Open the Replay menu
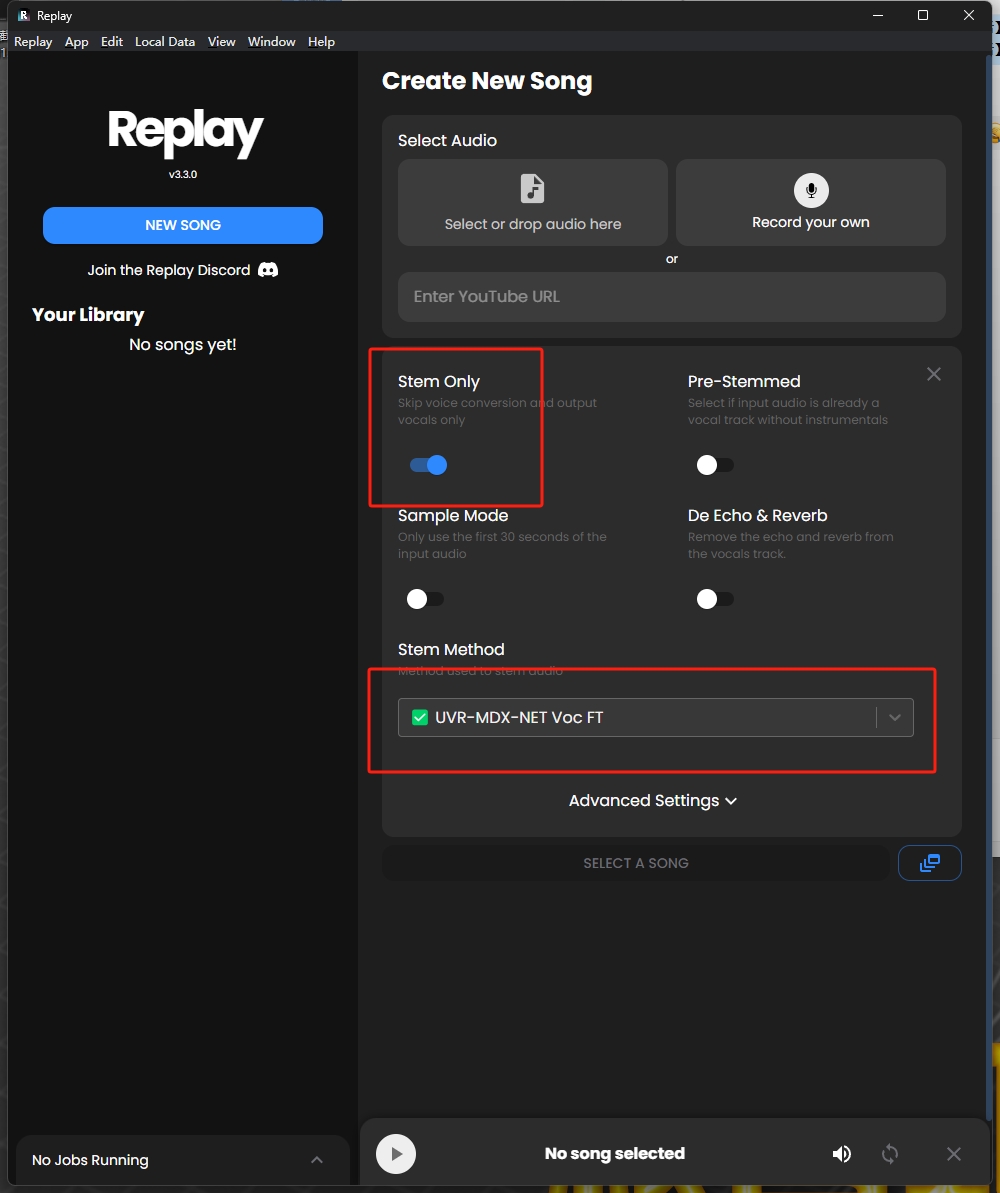Screen dimensions: 1000x1193 pyautogui.click(x=33, y=42)
